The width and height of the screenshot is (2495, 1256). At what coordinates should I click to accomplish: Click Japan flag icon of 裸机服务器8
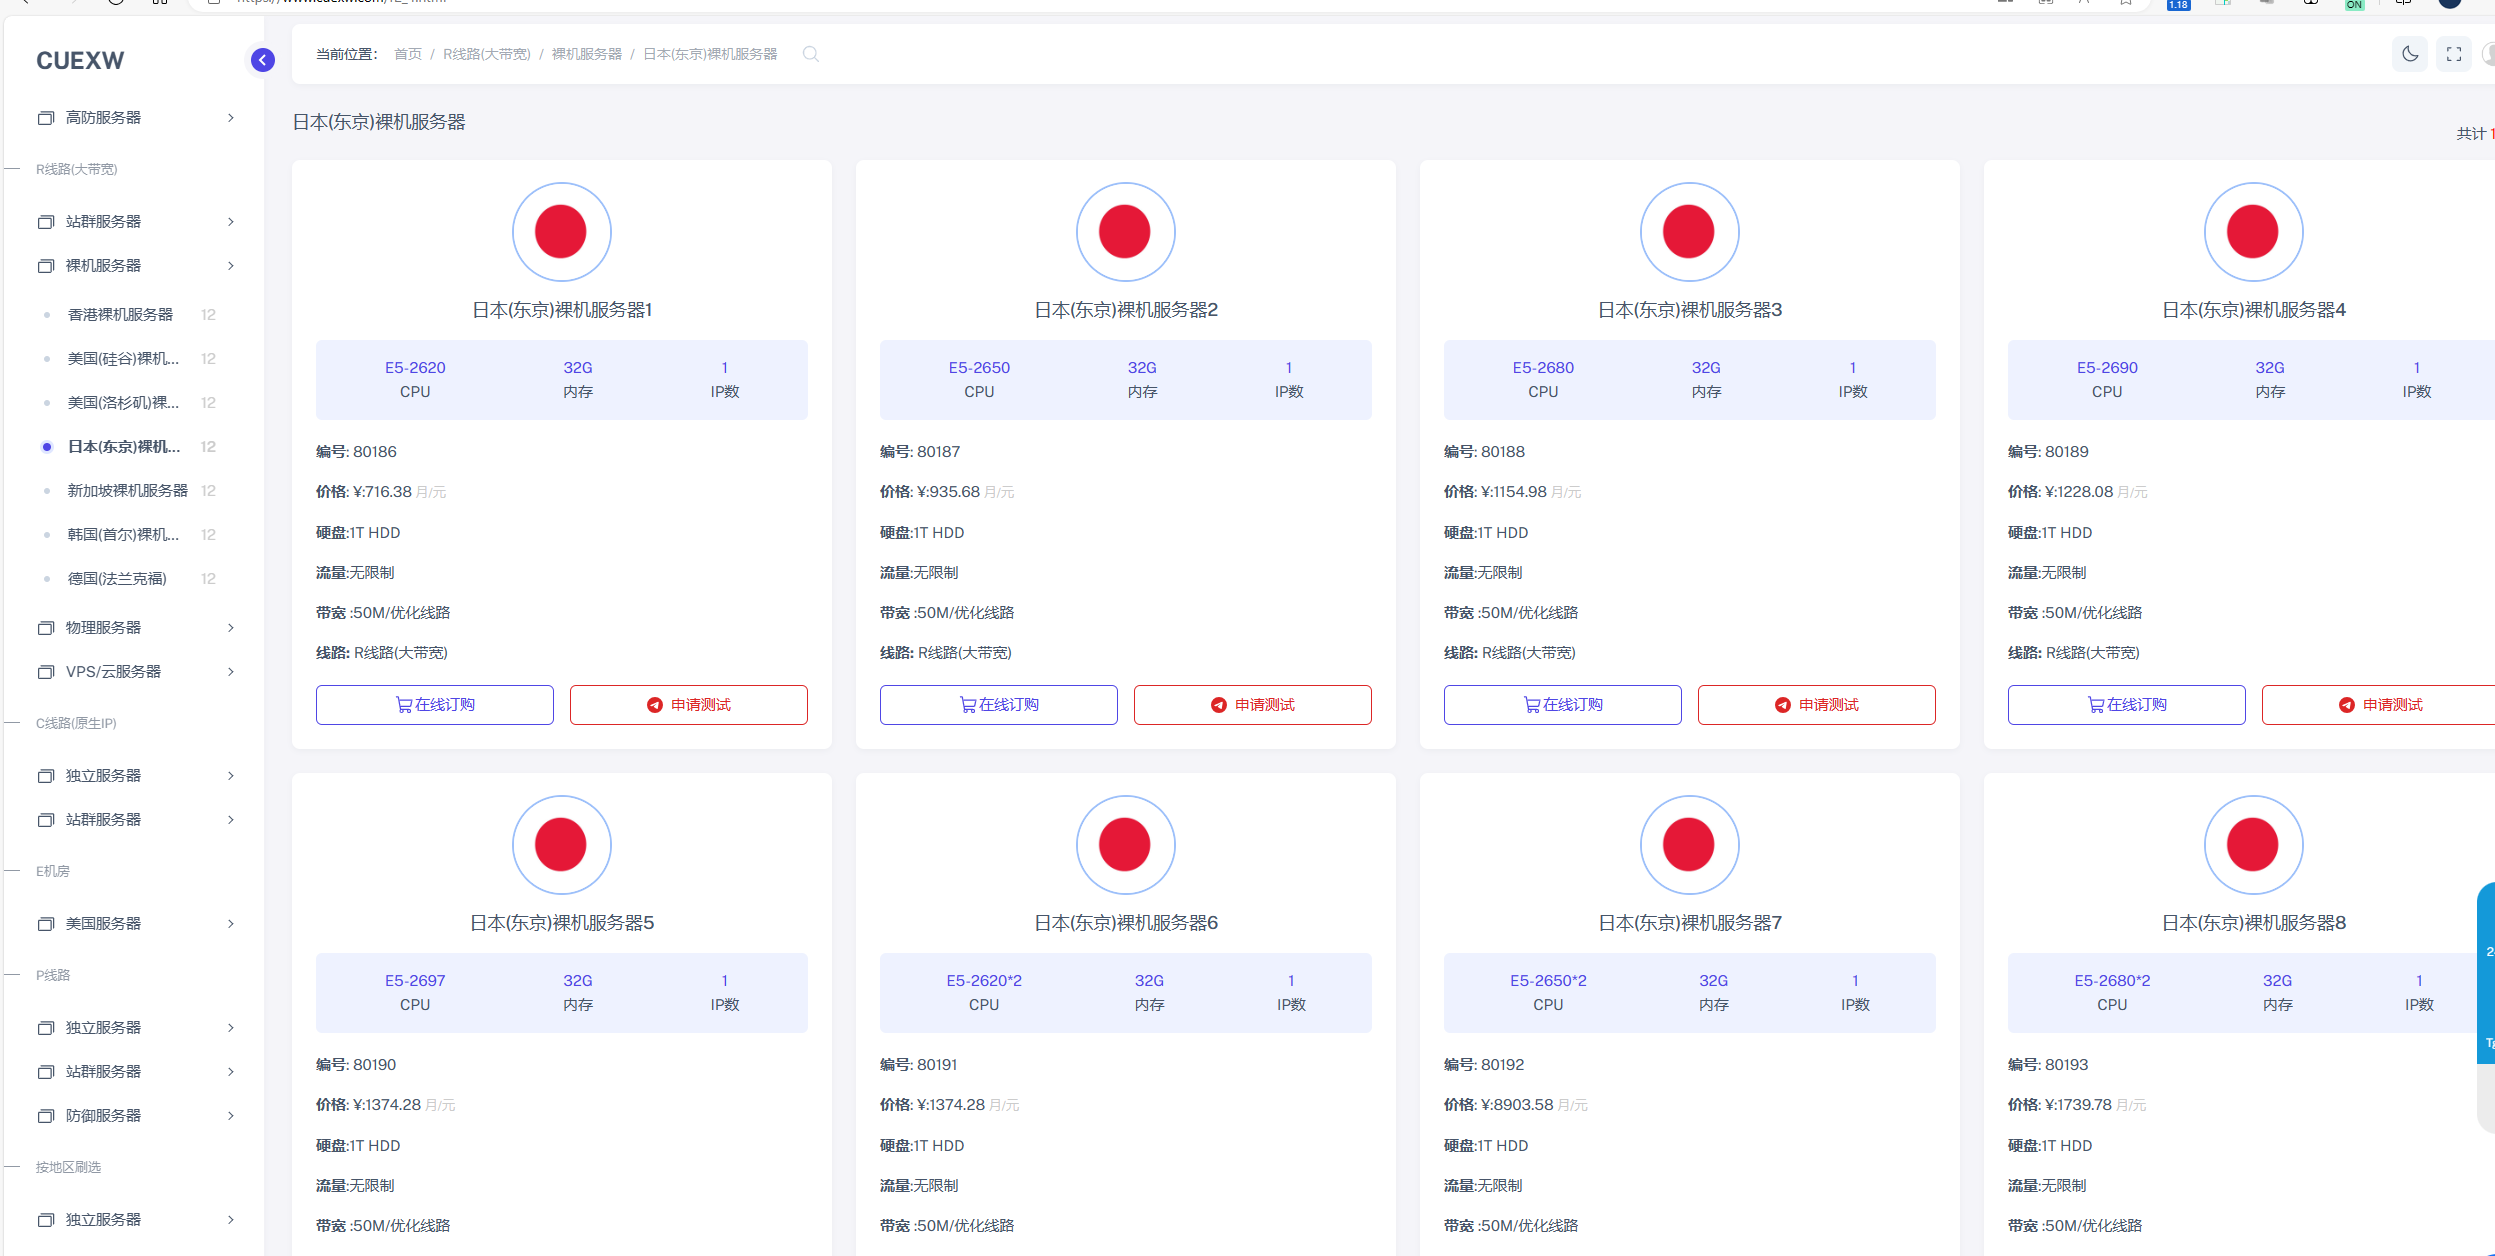coord(2254,845)
